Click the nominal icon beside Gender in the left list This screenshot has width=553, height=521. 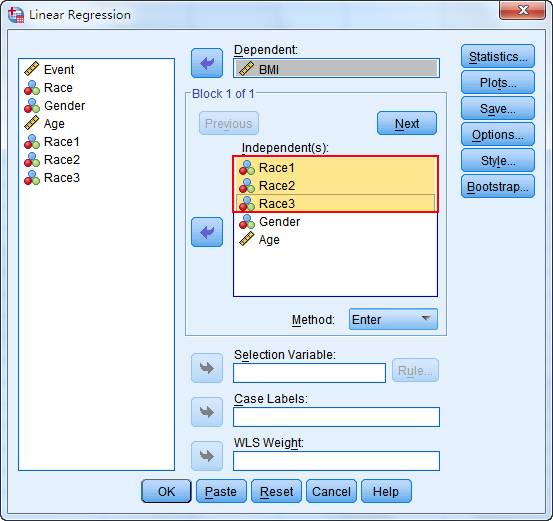(32, 105)
